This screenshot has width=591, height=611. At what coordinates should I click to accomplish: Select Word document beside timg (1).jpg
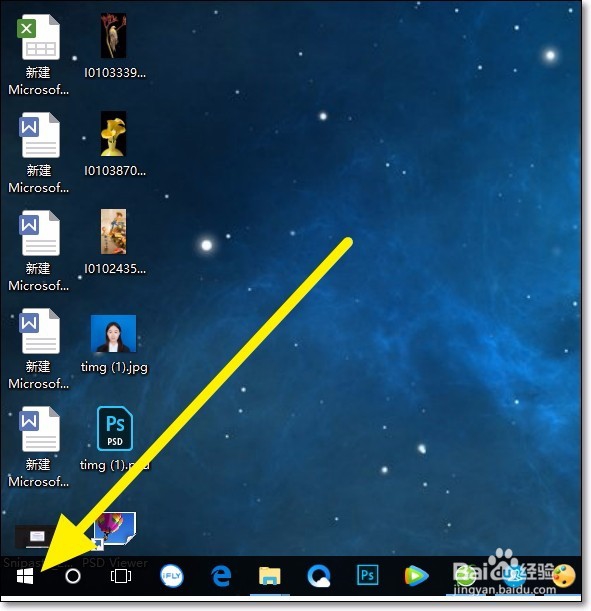click(39, 331)
